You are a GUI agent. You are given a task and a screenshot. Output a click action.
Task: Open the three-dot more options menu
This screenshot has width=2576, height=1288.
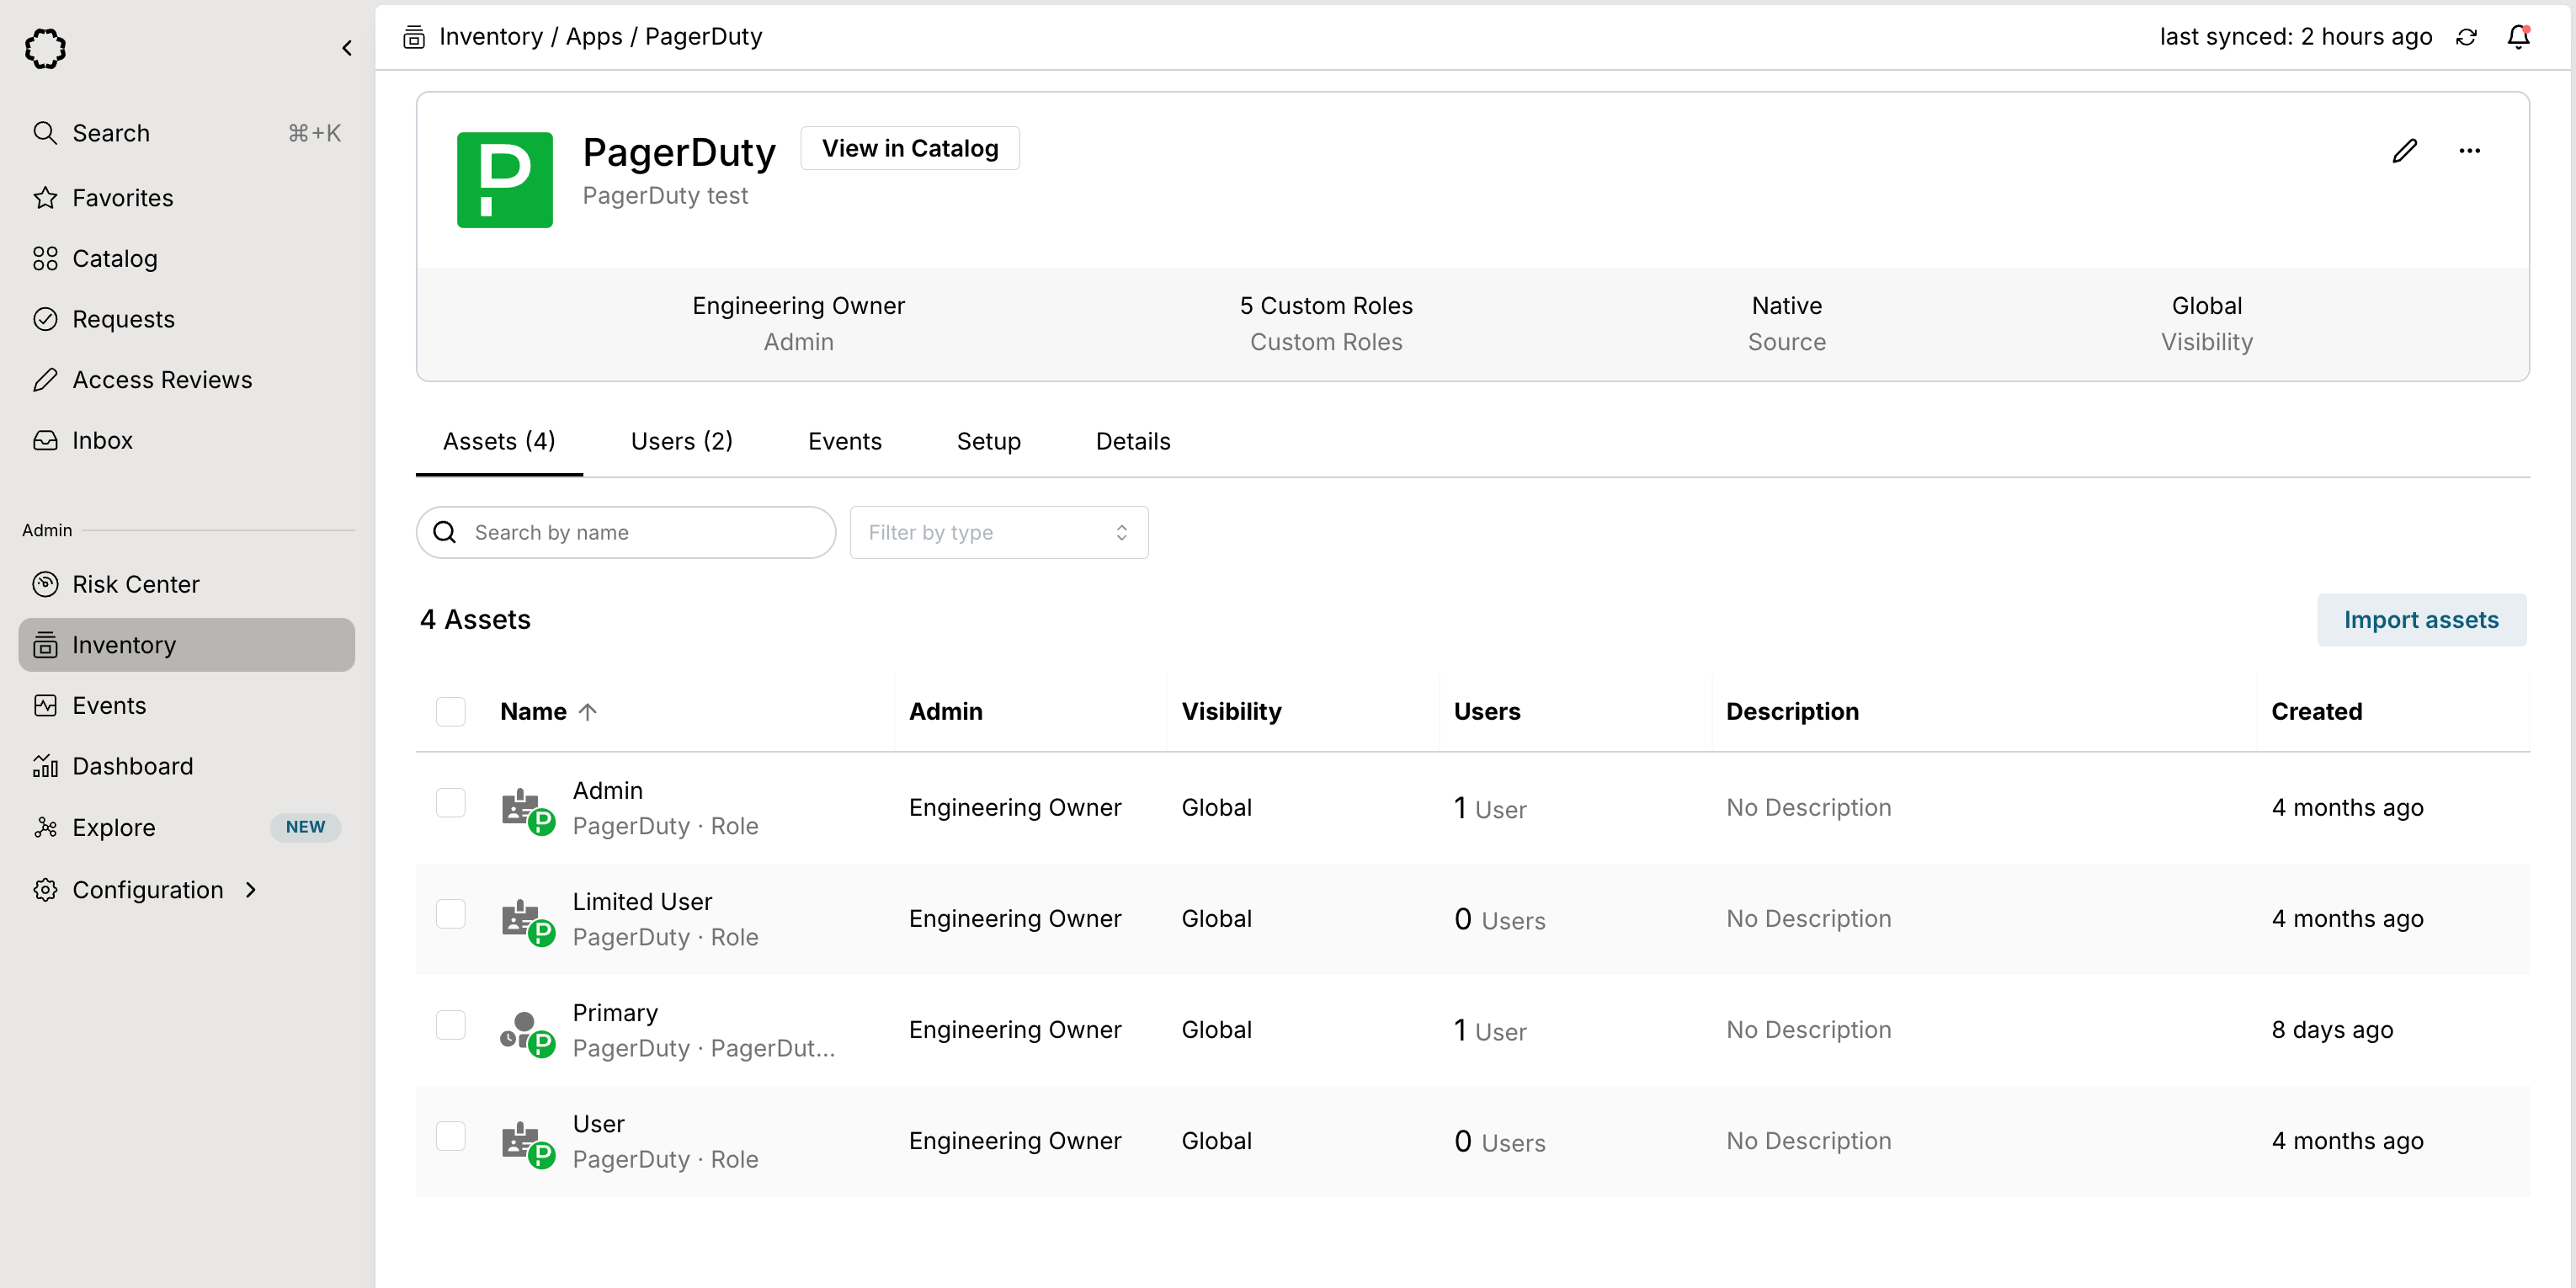pyautogui.click(x=2469, y=151)
